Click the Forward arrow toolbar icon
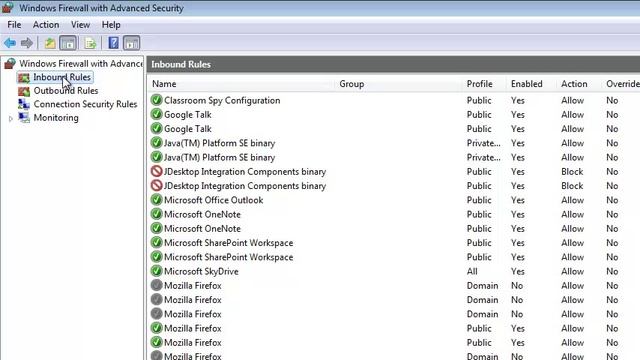Screen dimensions: 640x360 point(27,43)
